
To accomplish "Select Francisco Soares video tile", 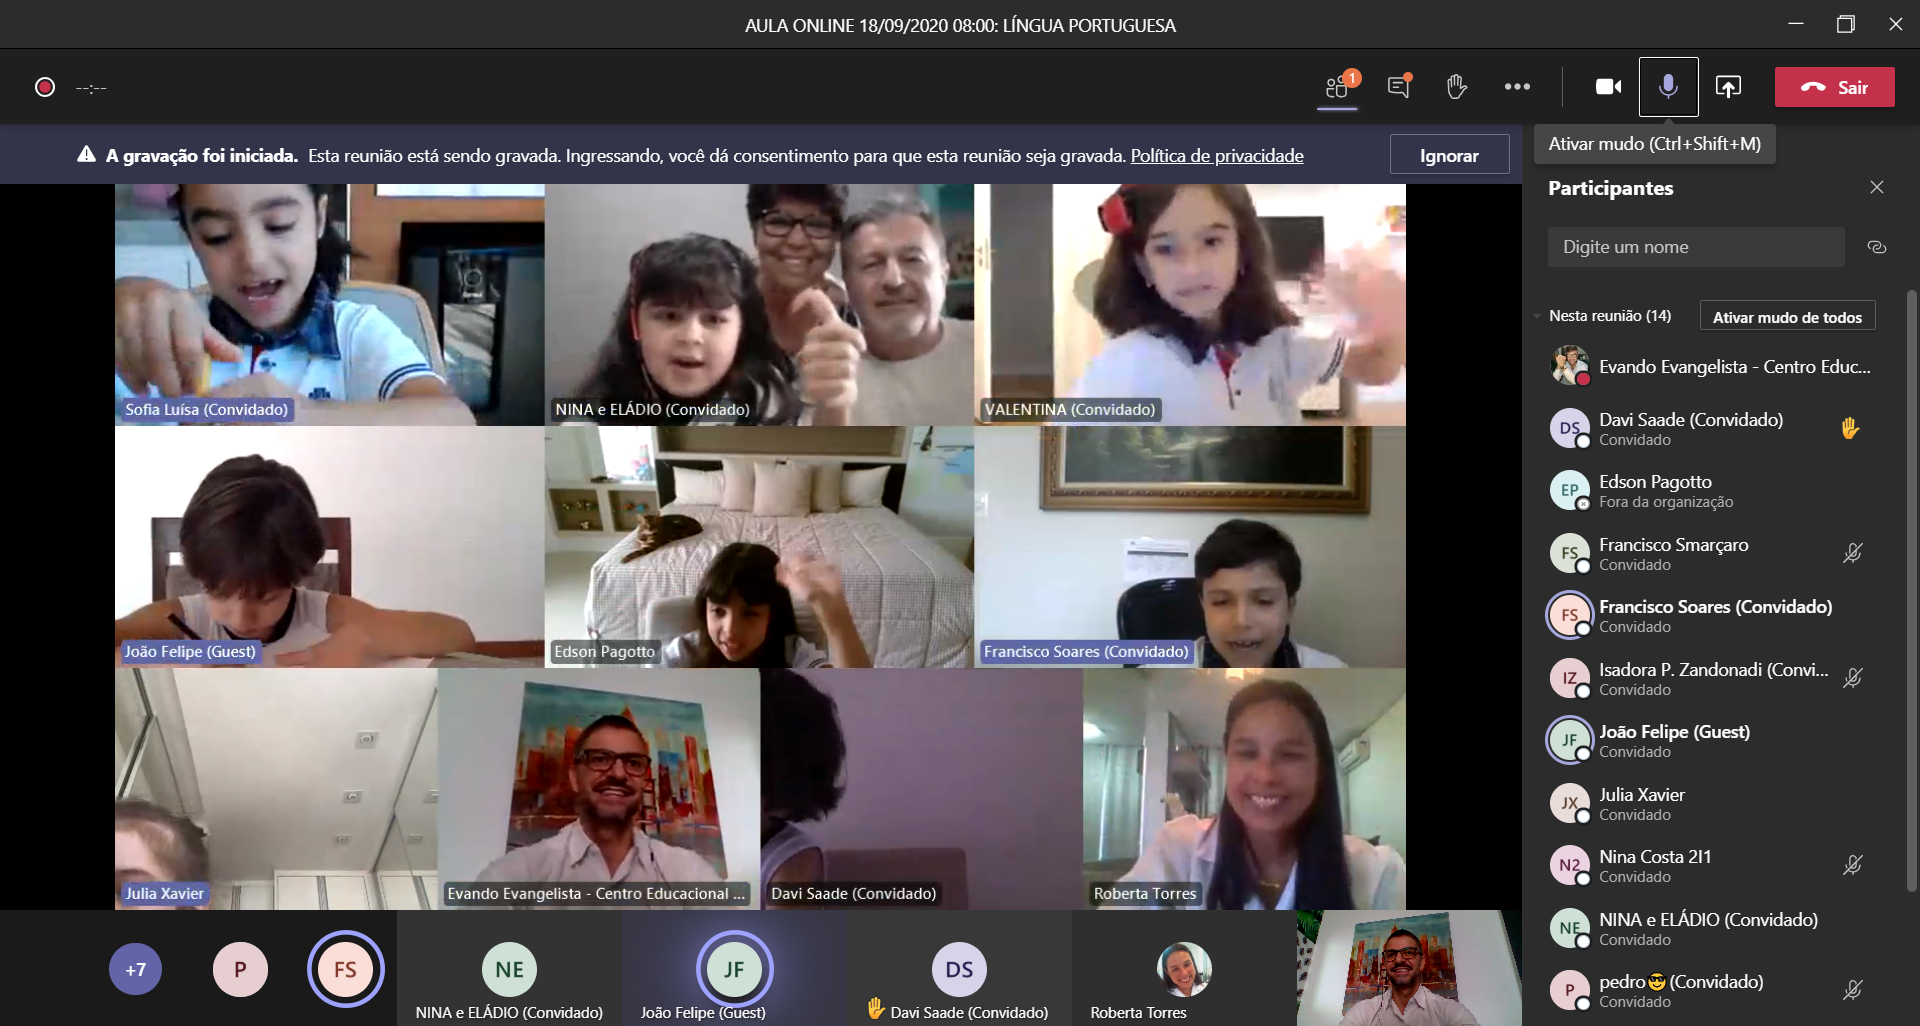I will click(x=1190, y=547).
